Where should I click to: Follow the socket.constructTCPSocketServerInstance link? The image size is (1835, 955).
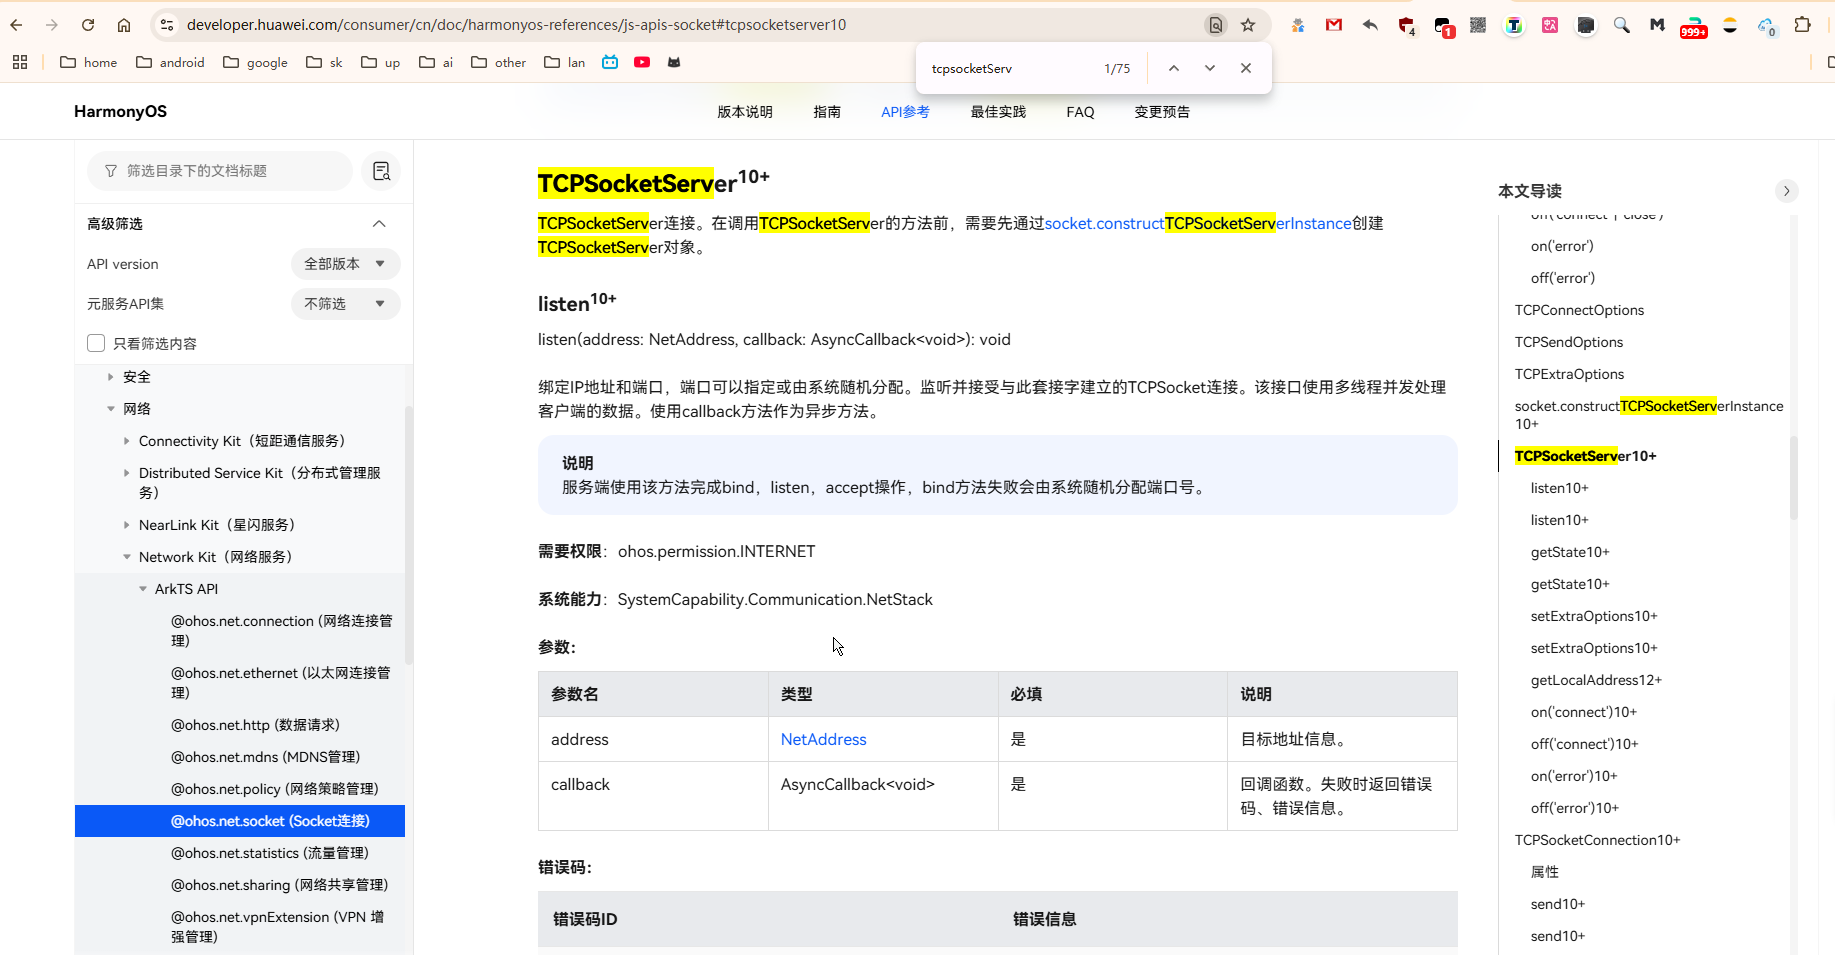click(x=1198, y=223)
